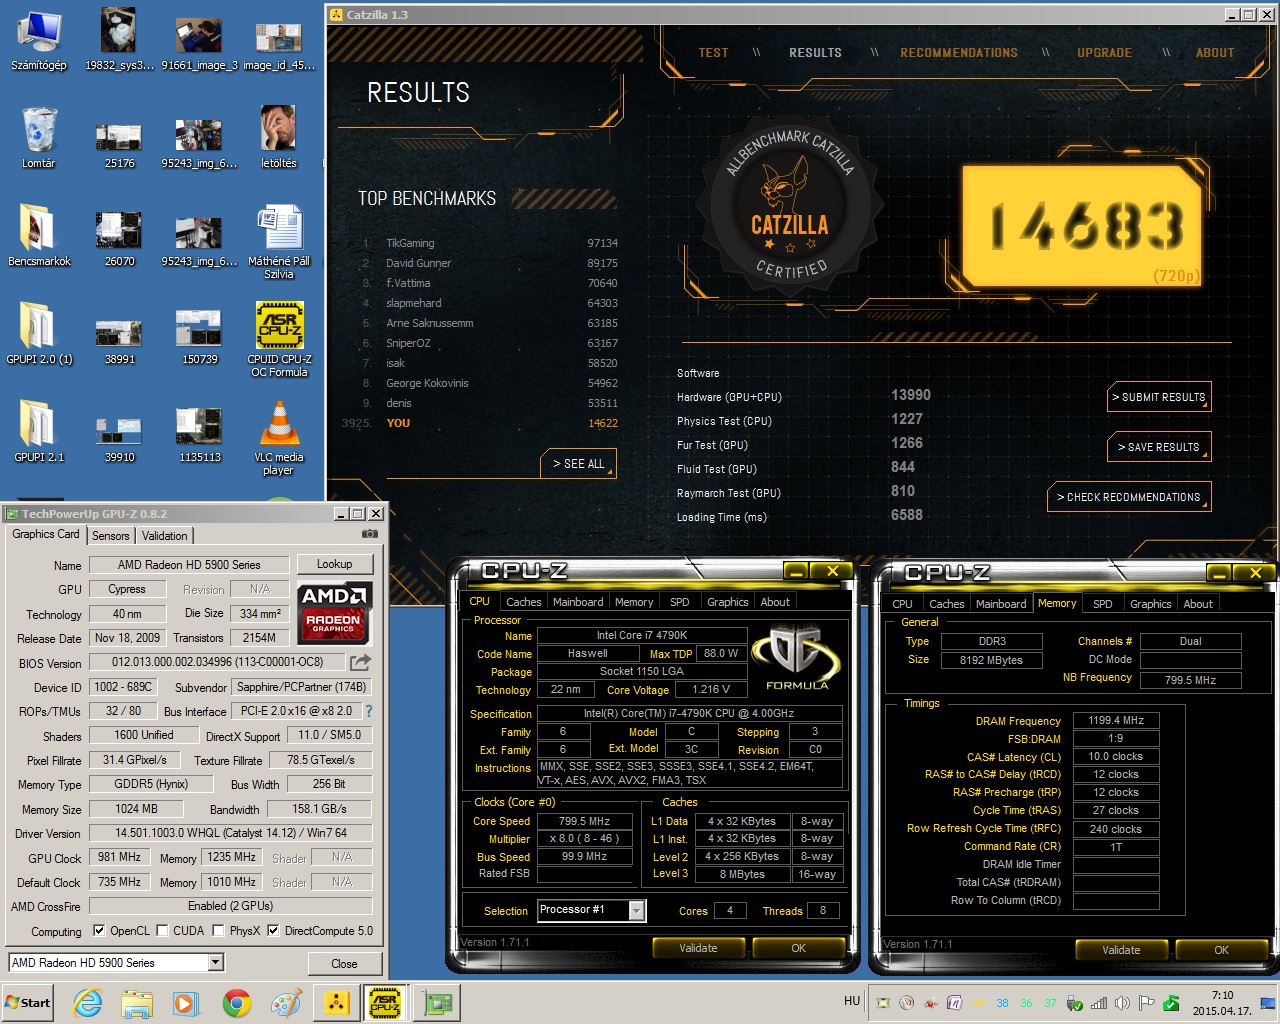Open the letöltés image file
Image resolution: width=1280 pixels, height=1024 pixels.
(279, 138)
